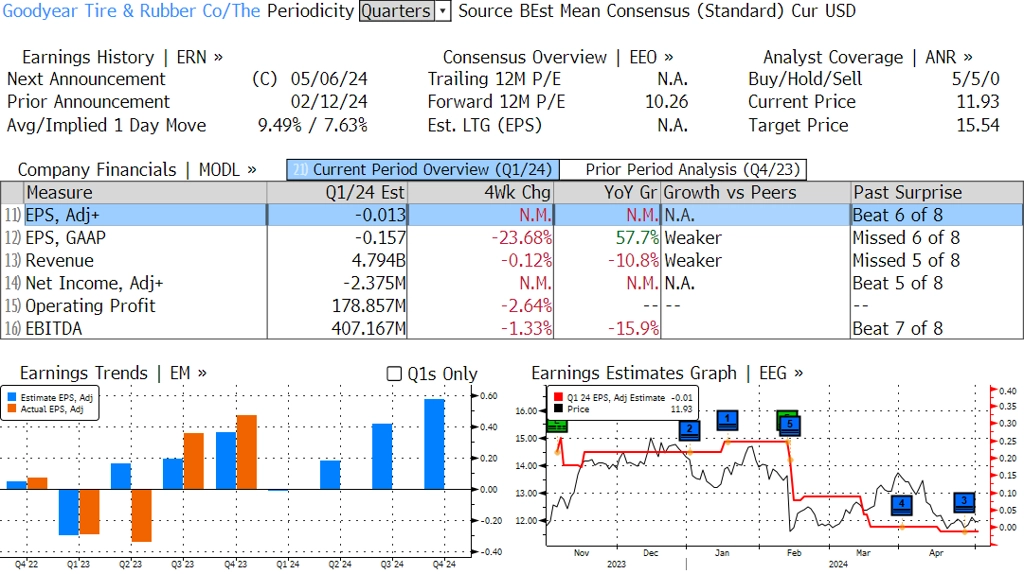Click orange Actual EPS, Adj legend swatch
This screenshot has width=1024, height=574.
click(11, 409)
